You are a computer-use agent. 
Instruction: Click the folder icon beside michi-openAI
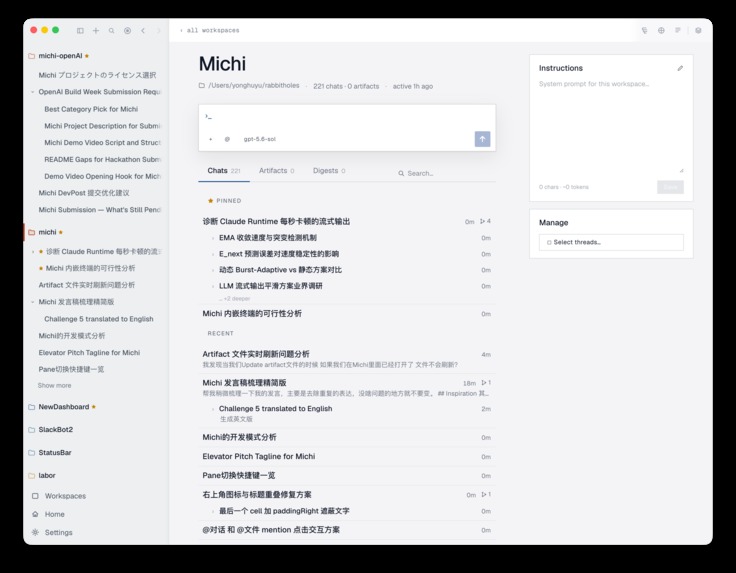click(31, 56)
